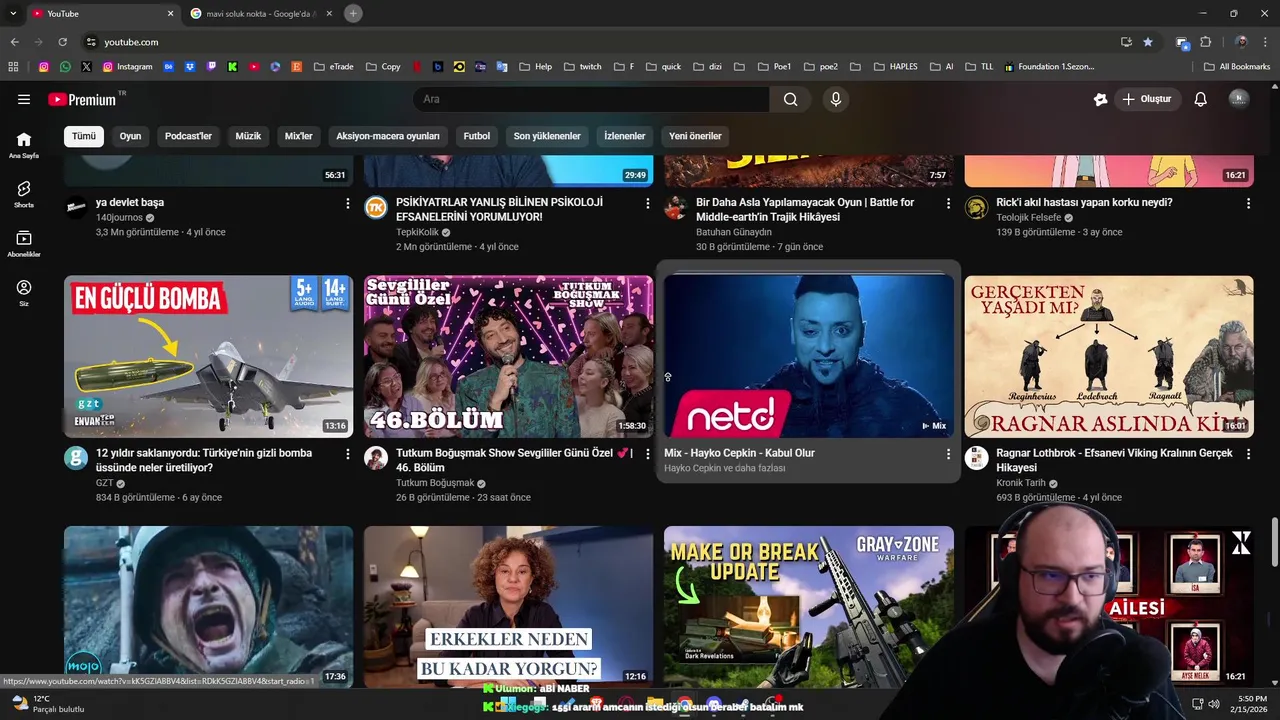The image size is (1280, 720).
Task: Start voice search with microphone icon
Action: (836, 99)
